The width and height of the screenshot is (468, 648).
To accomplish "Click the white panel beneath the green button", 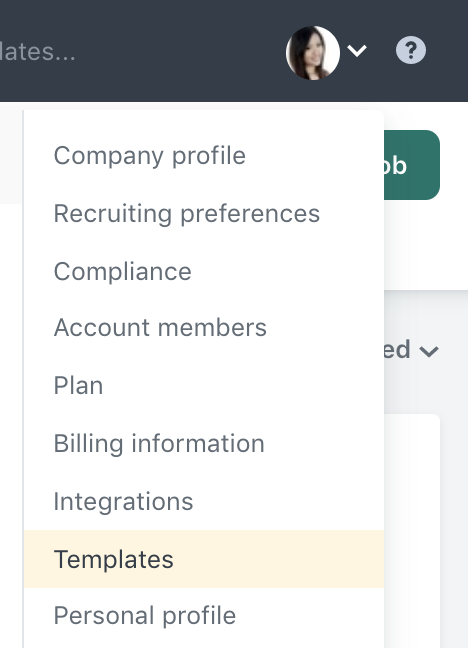I will coord(426,248).
